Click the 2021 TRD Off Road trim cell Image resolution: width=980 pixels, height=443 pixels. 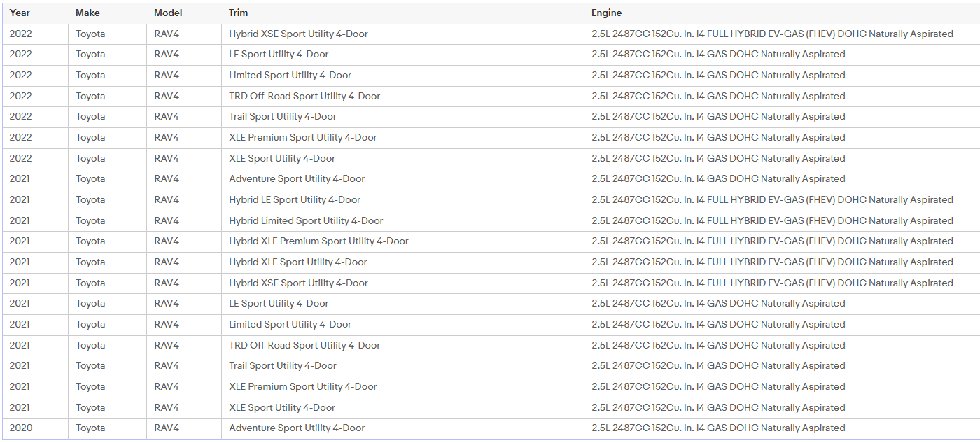click(304, 345)
